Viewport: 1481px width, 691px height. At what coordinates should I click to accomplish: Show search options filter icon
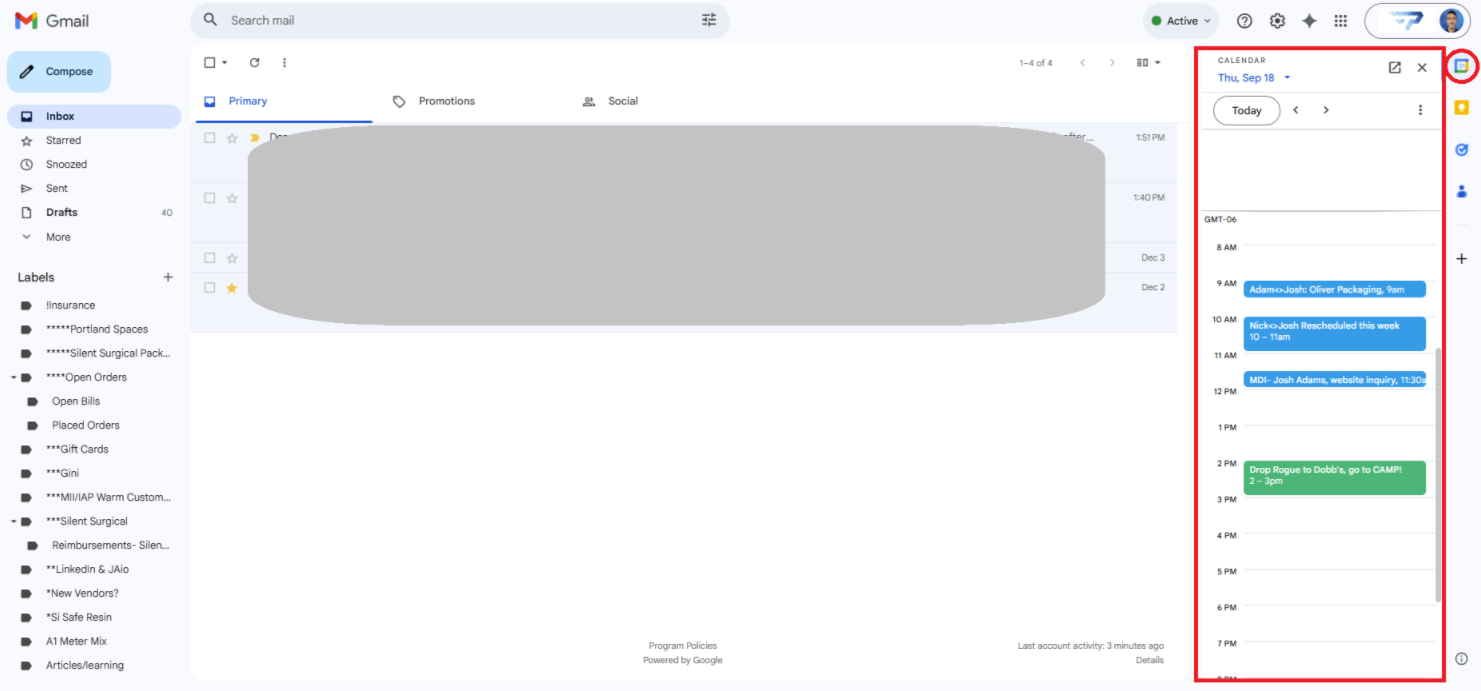click(x=709, y=20)
